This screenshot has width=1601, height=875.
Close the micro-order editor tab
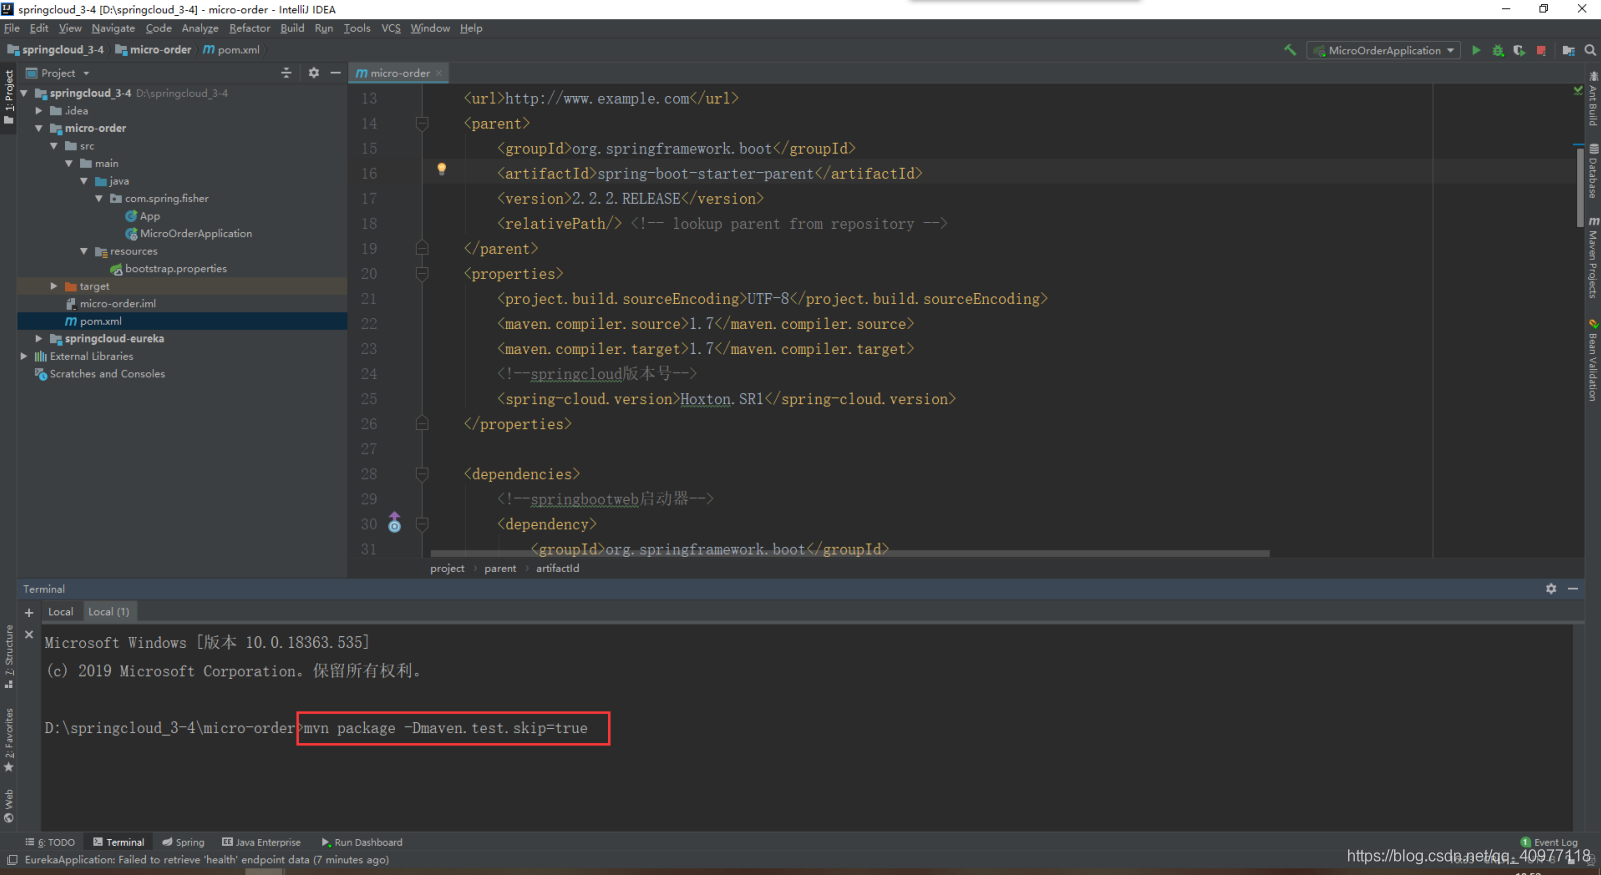439,73
